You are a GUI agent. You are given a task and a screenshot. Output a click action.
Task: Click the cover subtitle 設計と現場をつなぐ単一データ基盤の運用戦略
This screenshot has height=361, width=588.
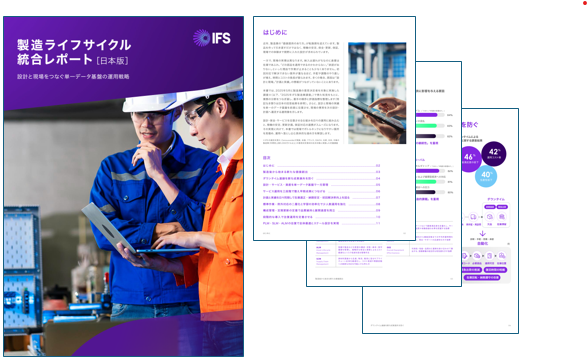73,76
